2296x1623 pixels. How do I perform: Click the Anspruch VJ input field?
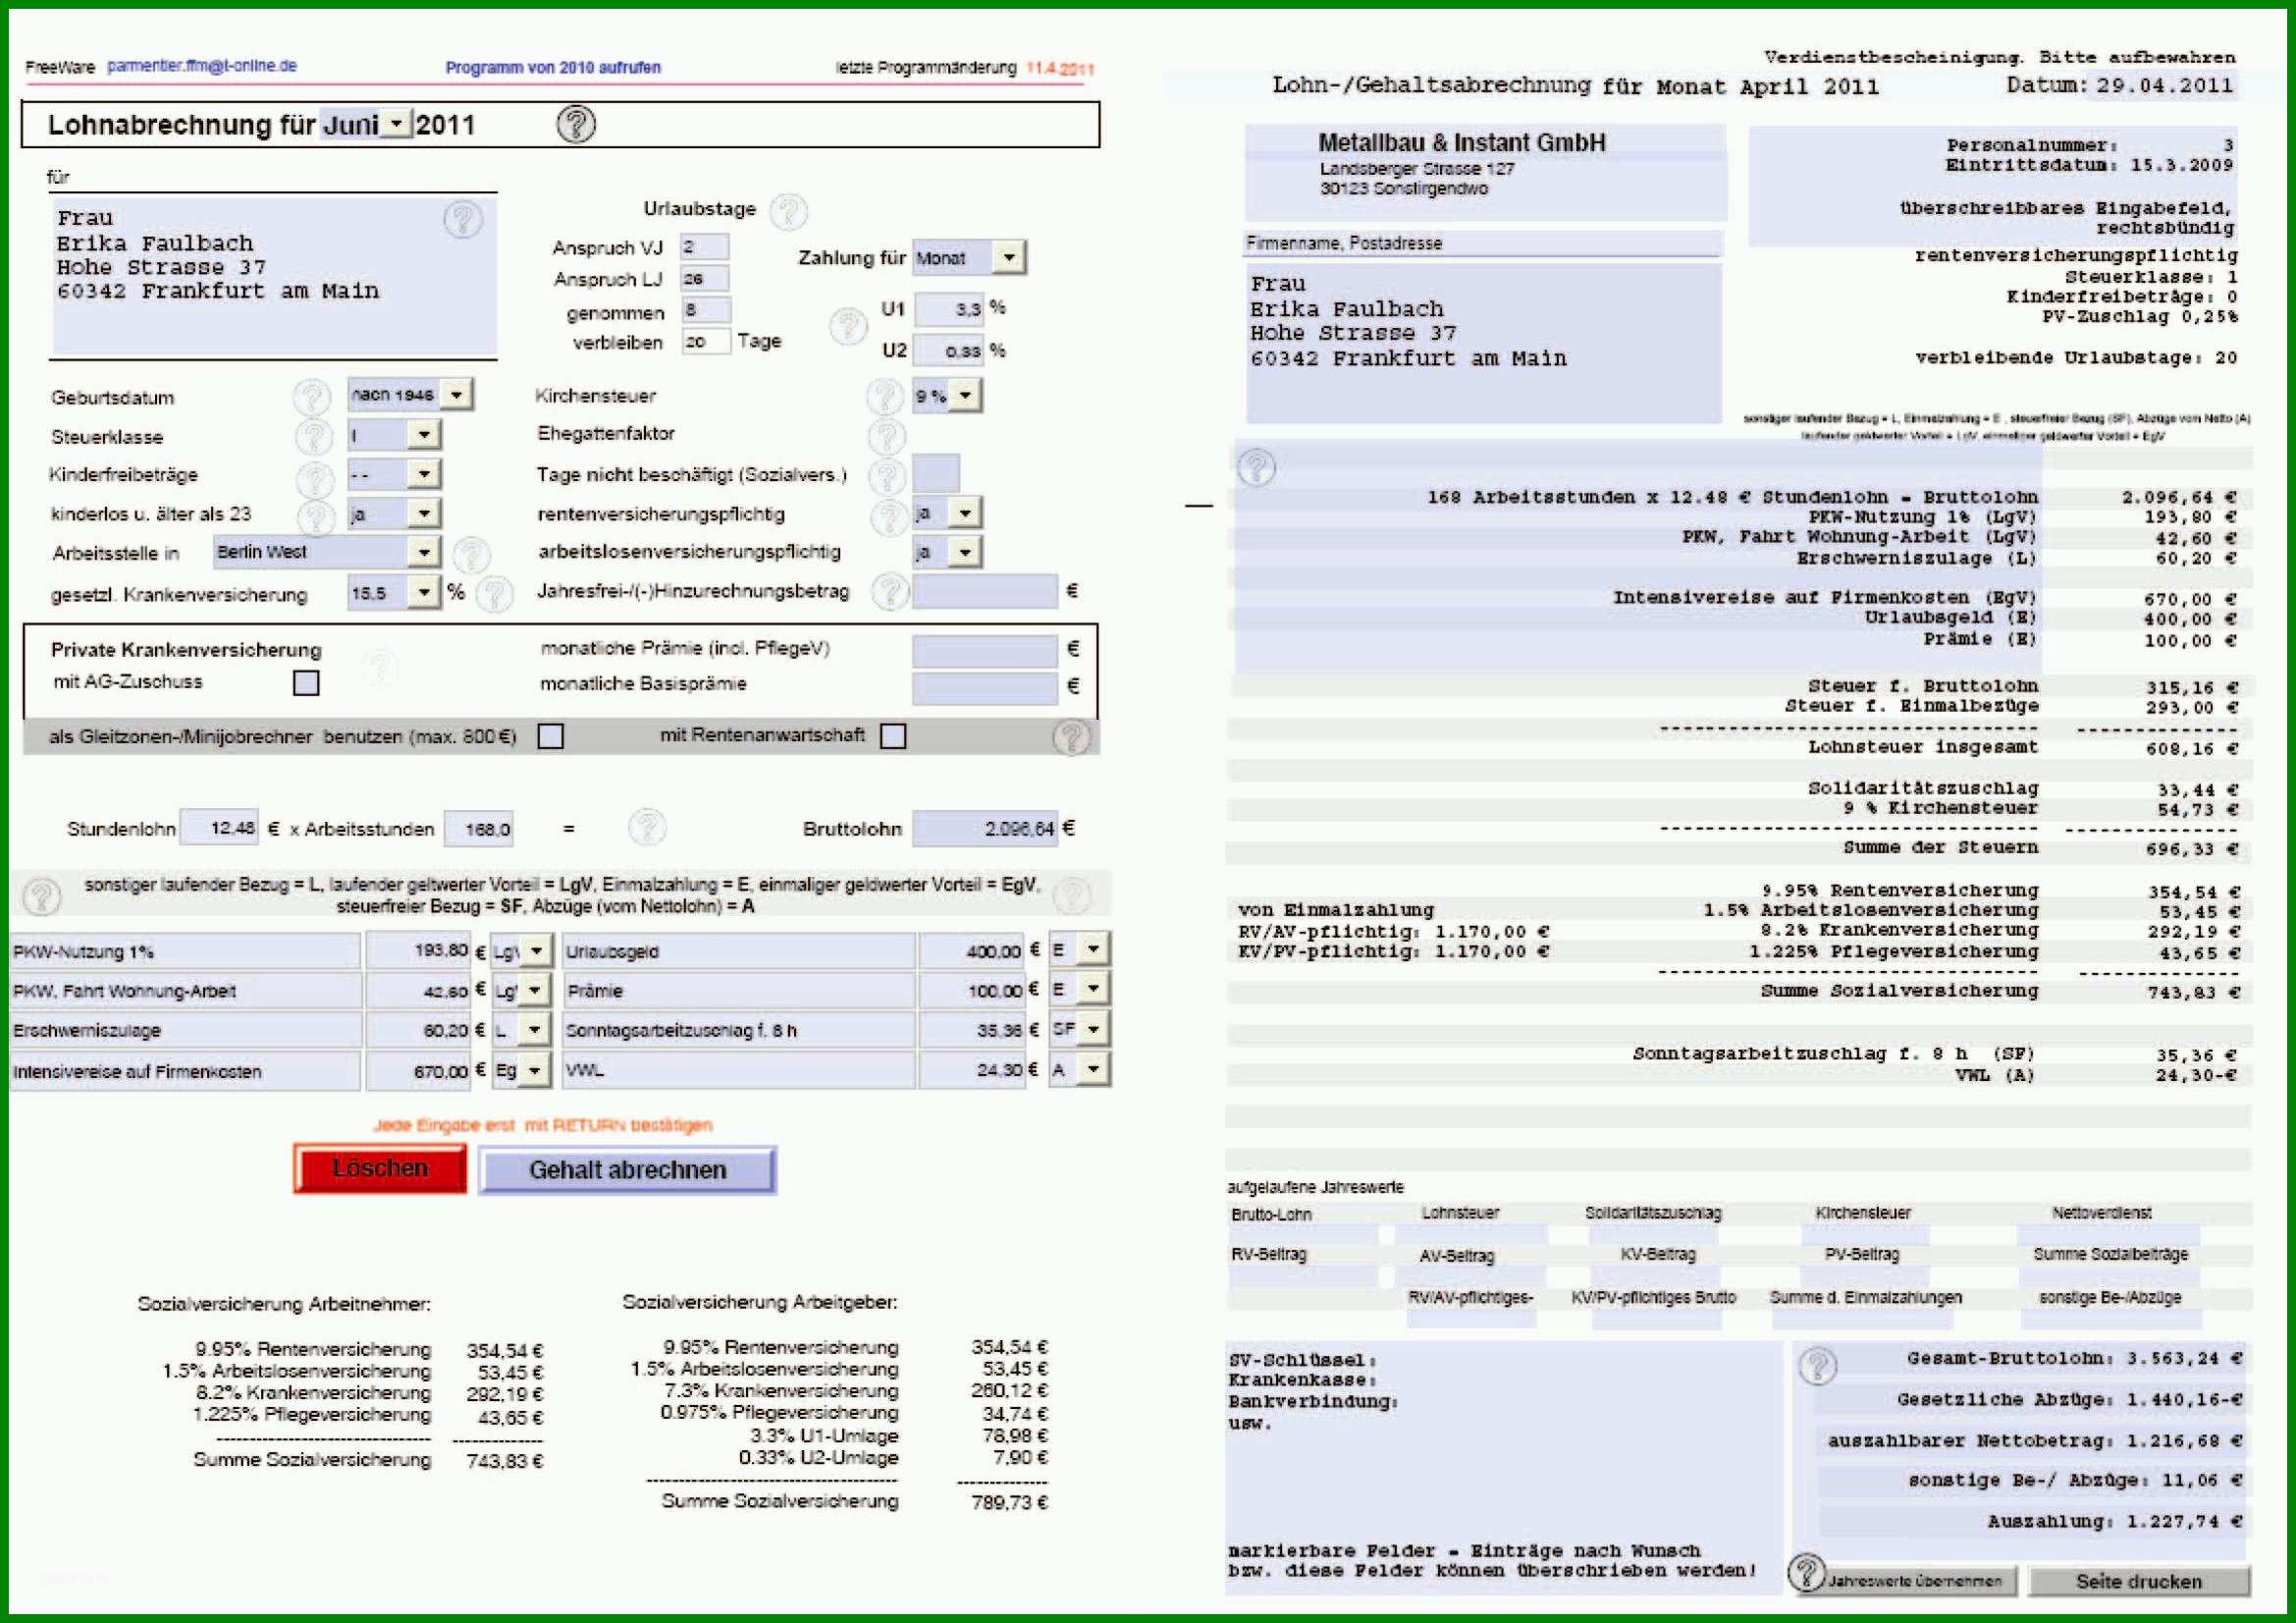click(705, 246)
